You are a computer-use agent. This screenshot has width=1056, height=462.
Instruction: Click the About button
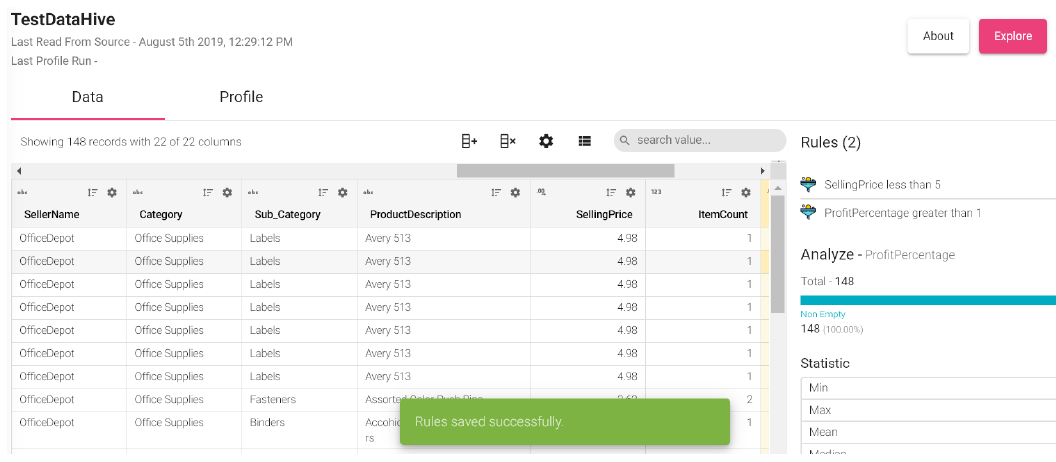coord(938,36)
